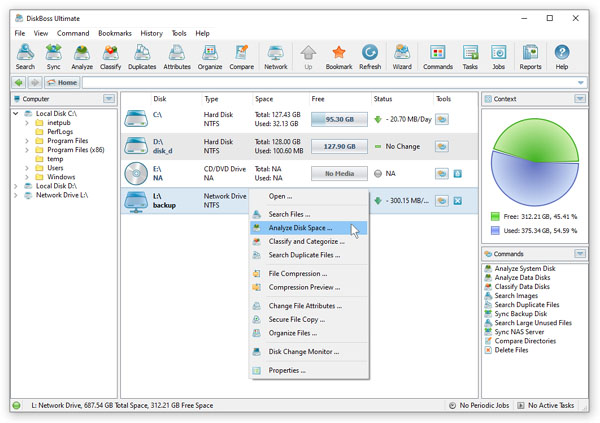Click the Help toolbar icon
Viewport: 600px width, 423px height.
point(562,57)
